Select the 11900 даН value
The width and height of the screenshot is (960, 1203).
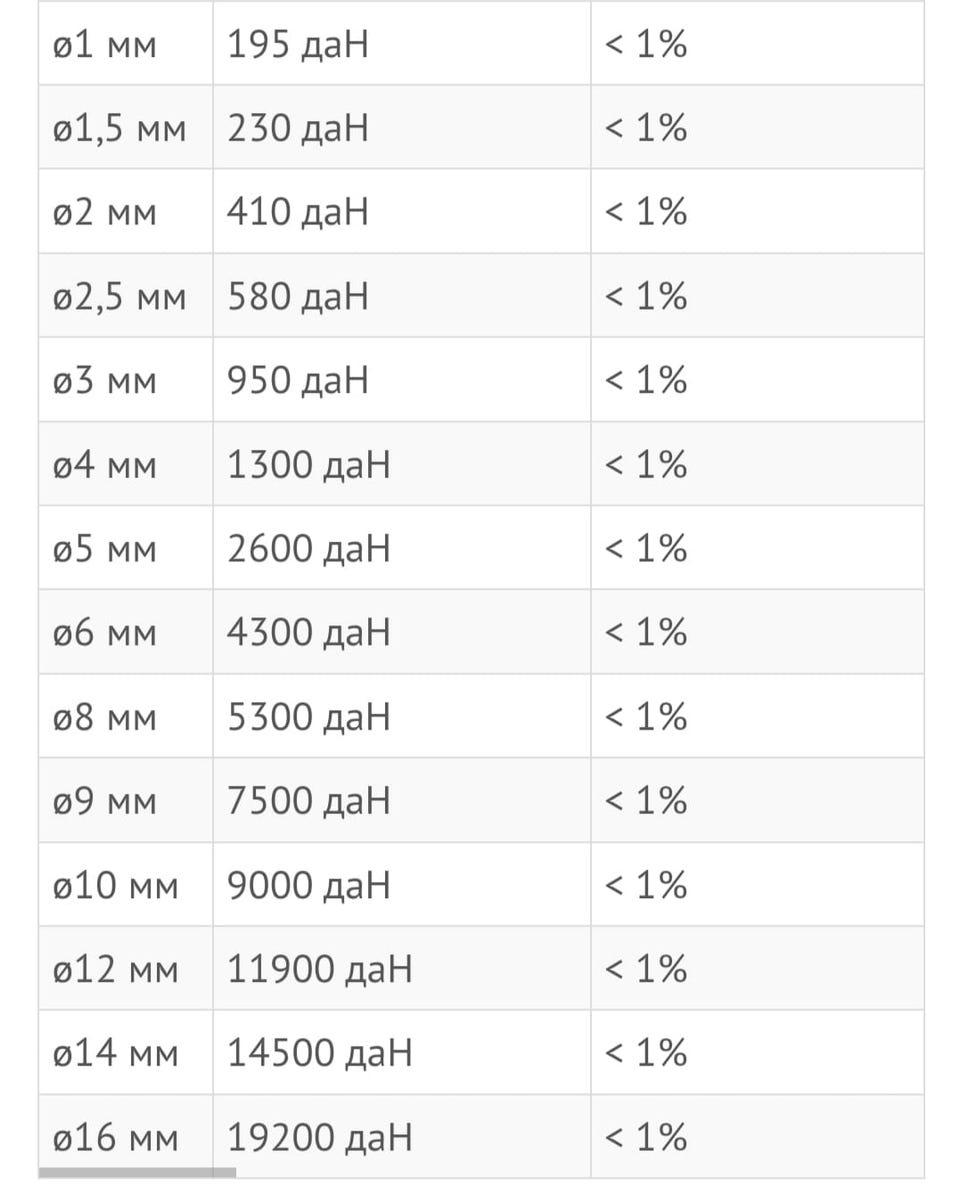[319, 969]
